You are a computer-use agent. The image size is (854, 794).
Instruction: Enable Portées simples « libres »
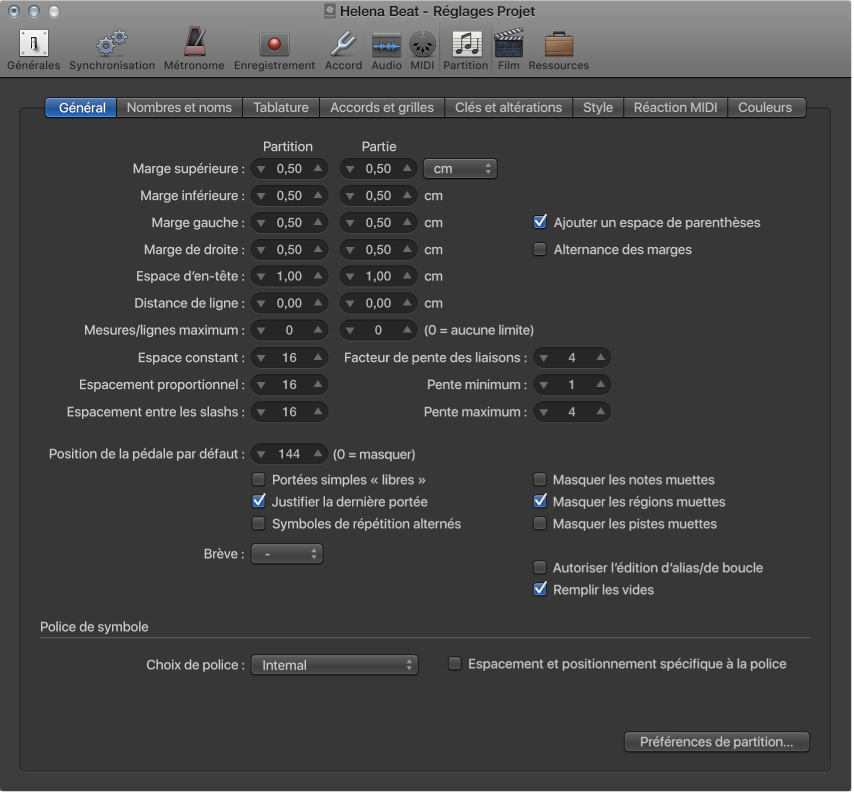[x=258, y=479]
